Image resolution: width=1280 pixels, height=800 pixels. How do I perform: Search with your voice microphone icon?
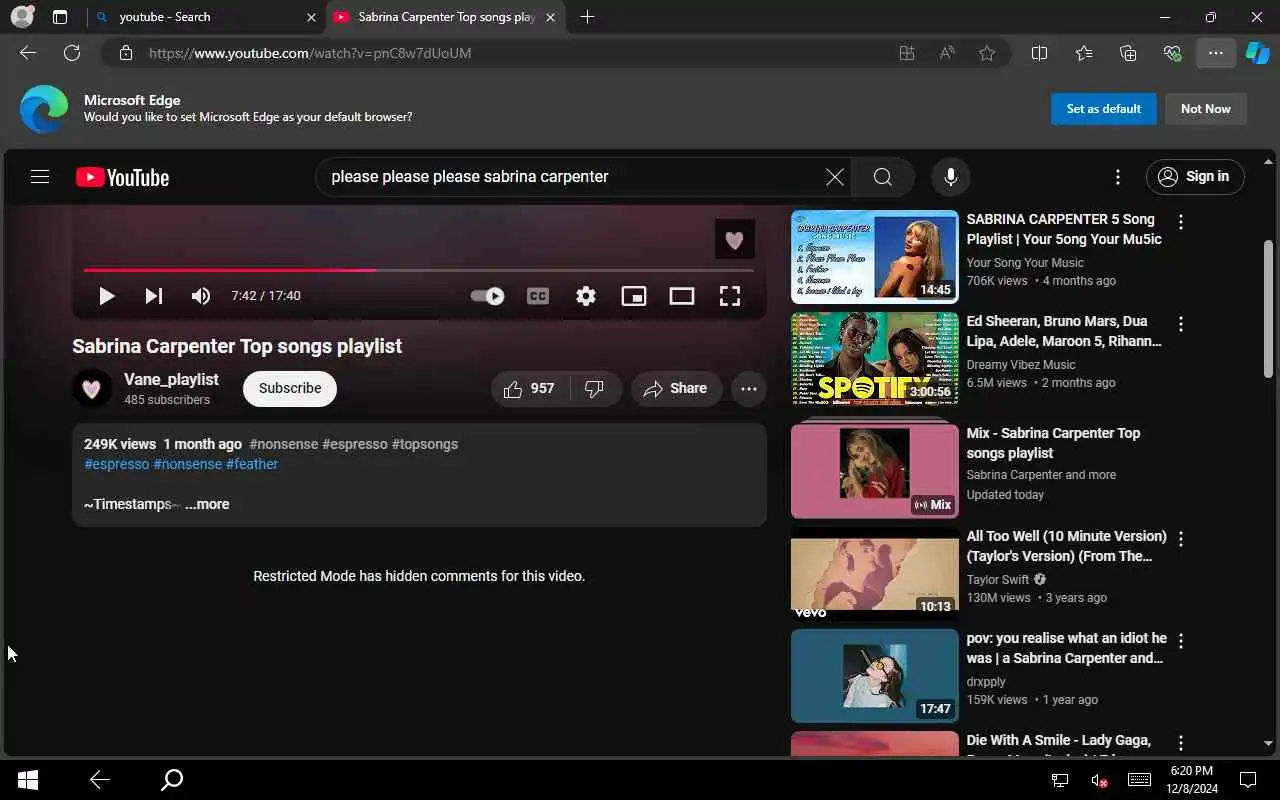tap(951, 177)
